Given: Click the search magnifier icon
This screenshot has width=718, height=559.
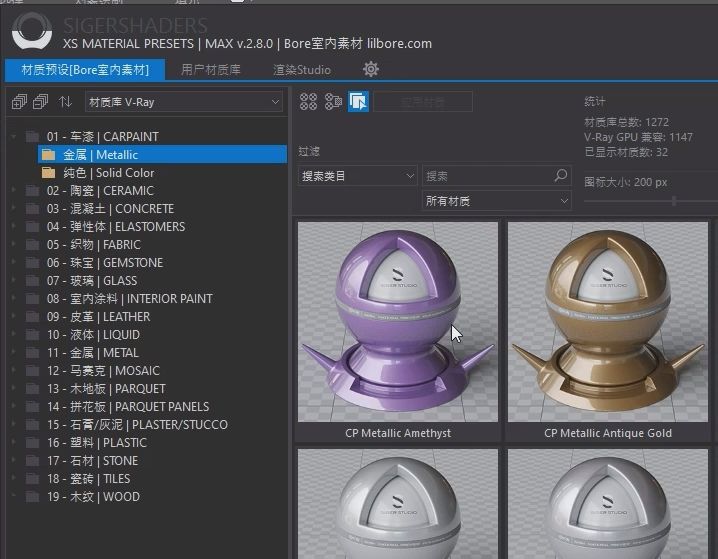Looking at the screenshot, I should (561, 176).
